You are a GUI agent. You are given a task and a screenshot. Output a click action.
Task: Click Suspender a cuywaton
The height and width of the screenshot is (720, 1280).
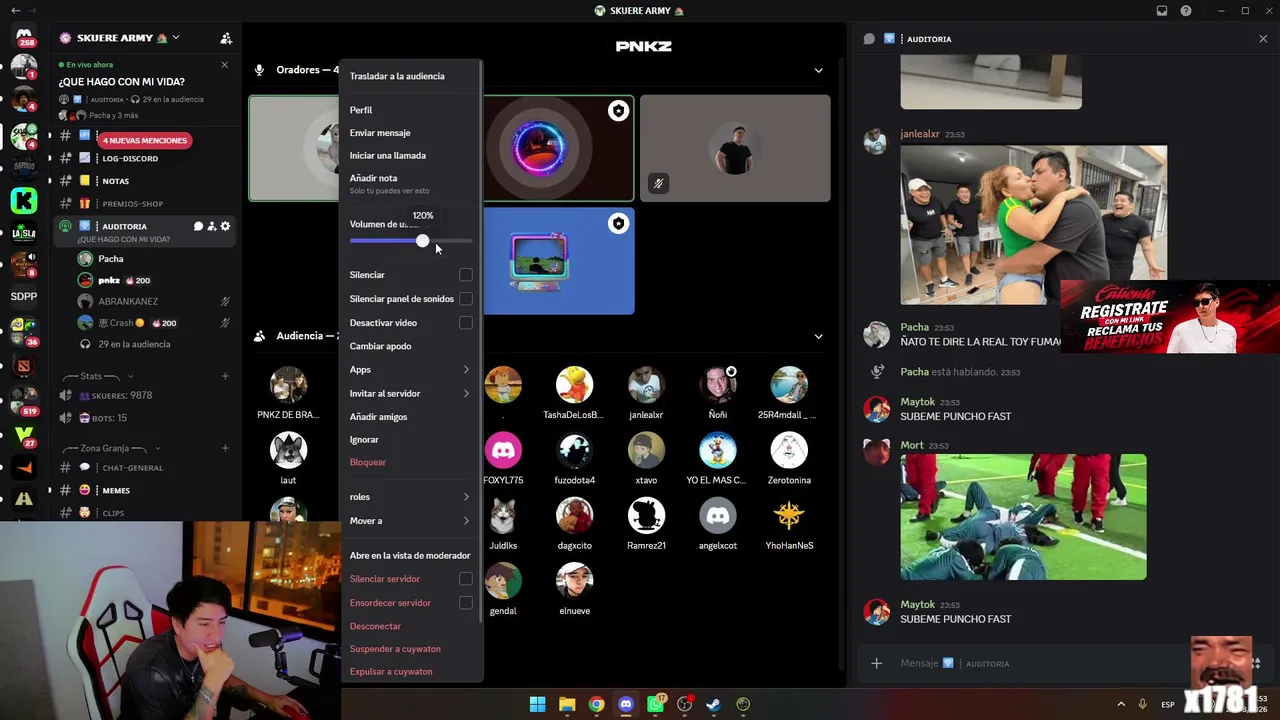click(395, 649)
